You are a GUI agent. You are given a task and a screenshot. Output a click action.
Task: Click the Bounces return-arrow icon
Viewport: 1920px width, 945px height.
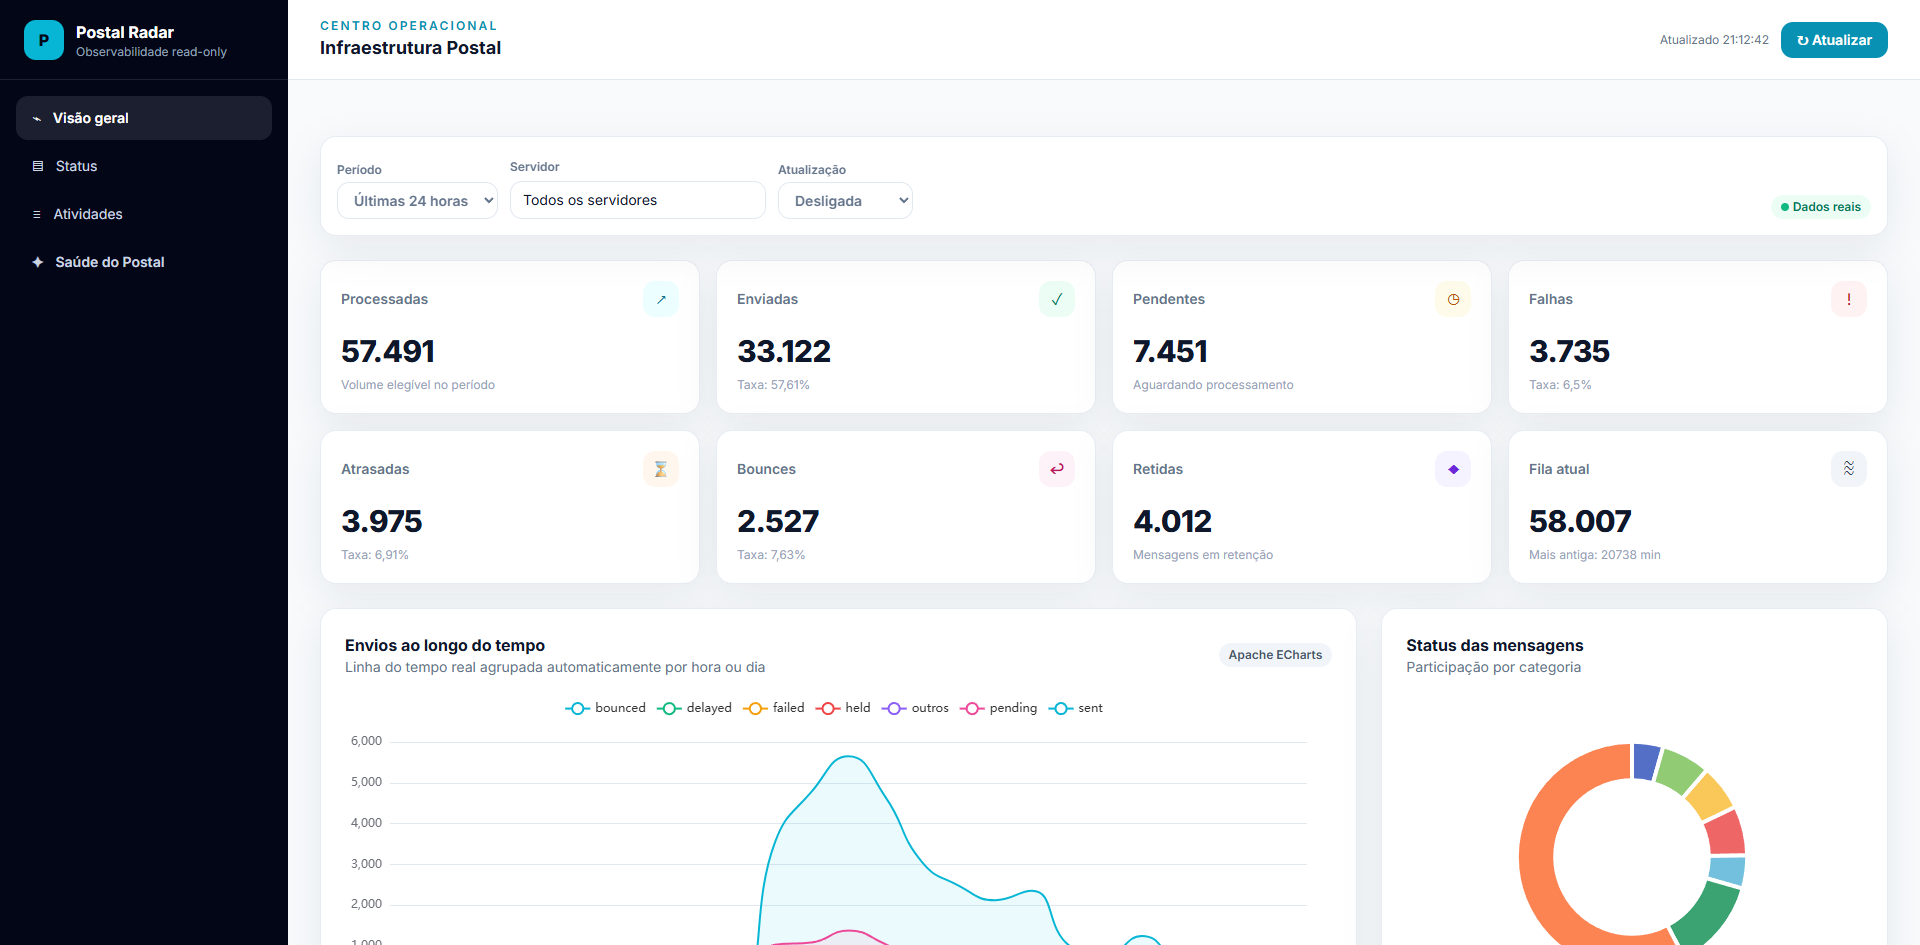(x=1057, y=469)
